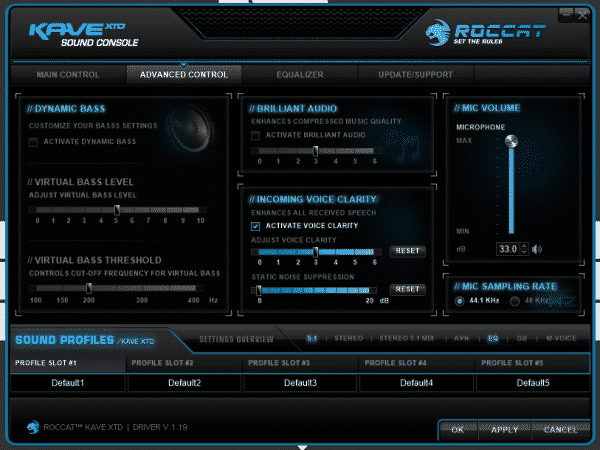Viewport: 600px width, 450px height.
Task: Click the EQ overview indicator
Action: click(x=493, y=338)
